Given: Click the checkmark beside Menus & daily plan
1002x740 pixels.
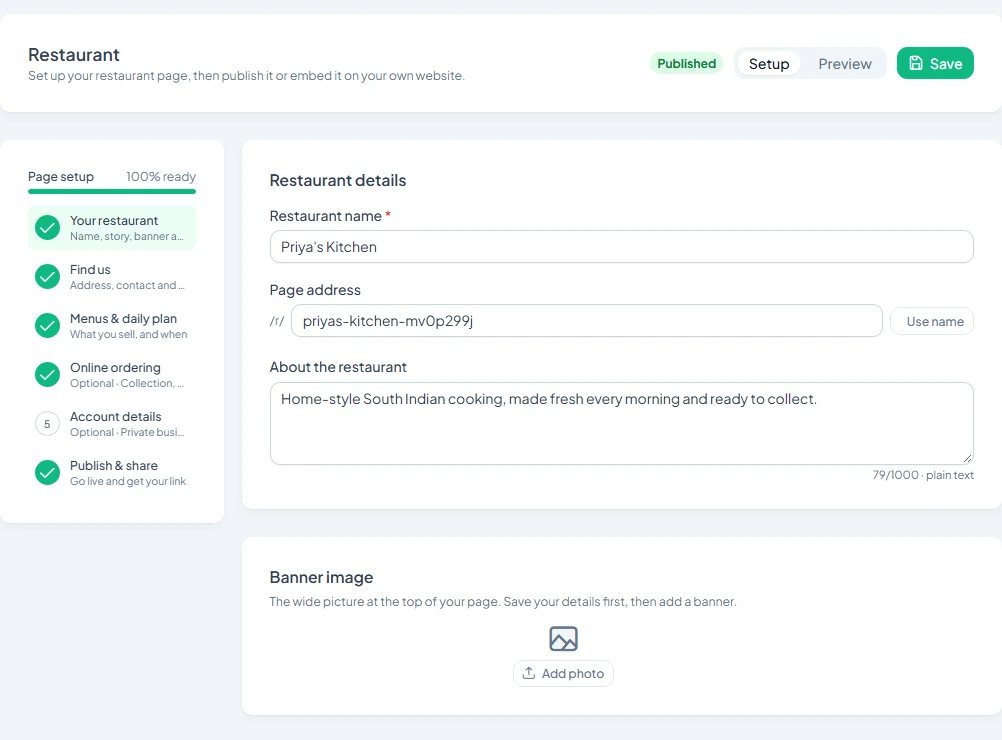Looking at the screenshot, I should pyautogui.click(x=47, y=326).
